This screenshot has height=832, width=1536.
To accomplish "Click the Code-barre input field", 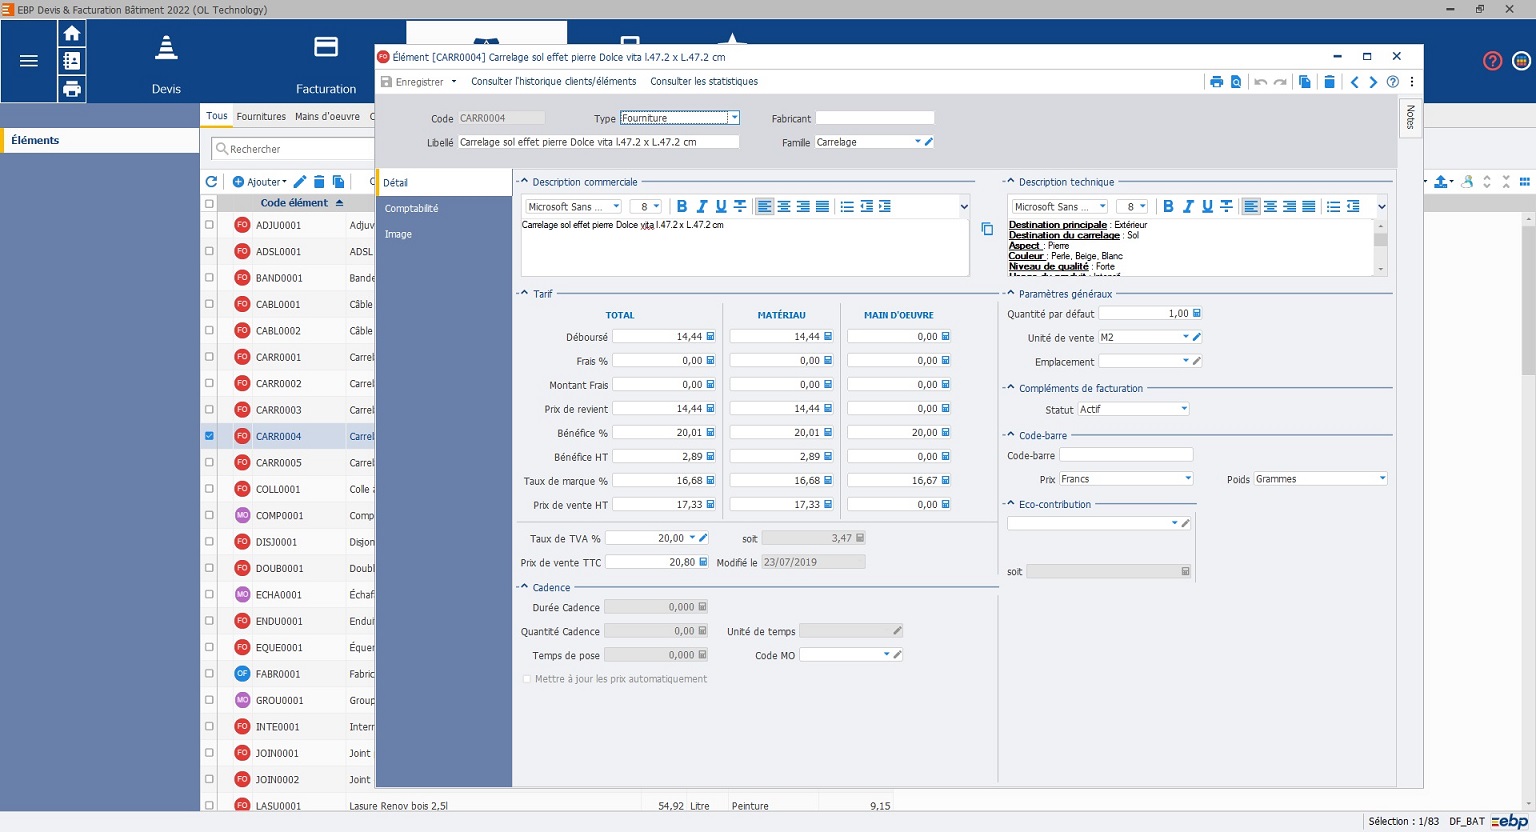I will pos(1125,455).
